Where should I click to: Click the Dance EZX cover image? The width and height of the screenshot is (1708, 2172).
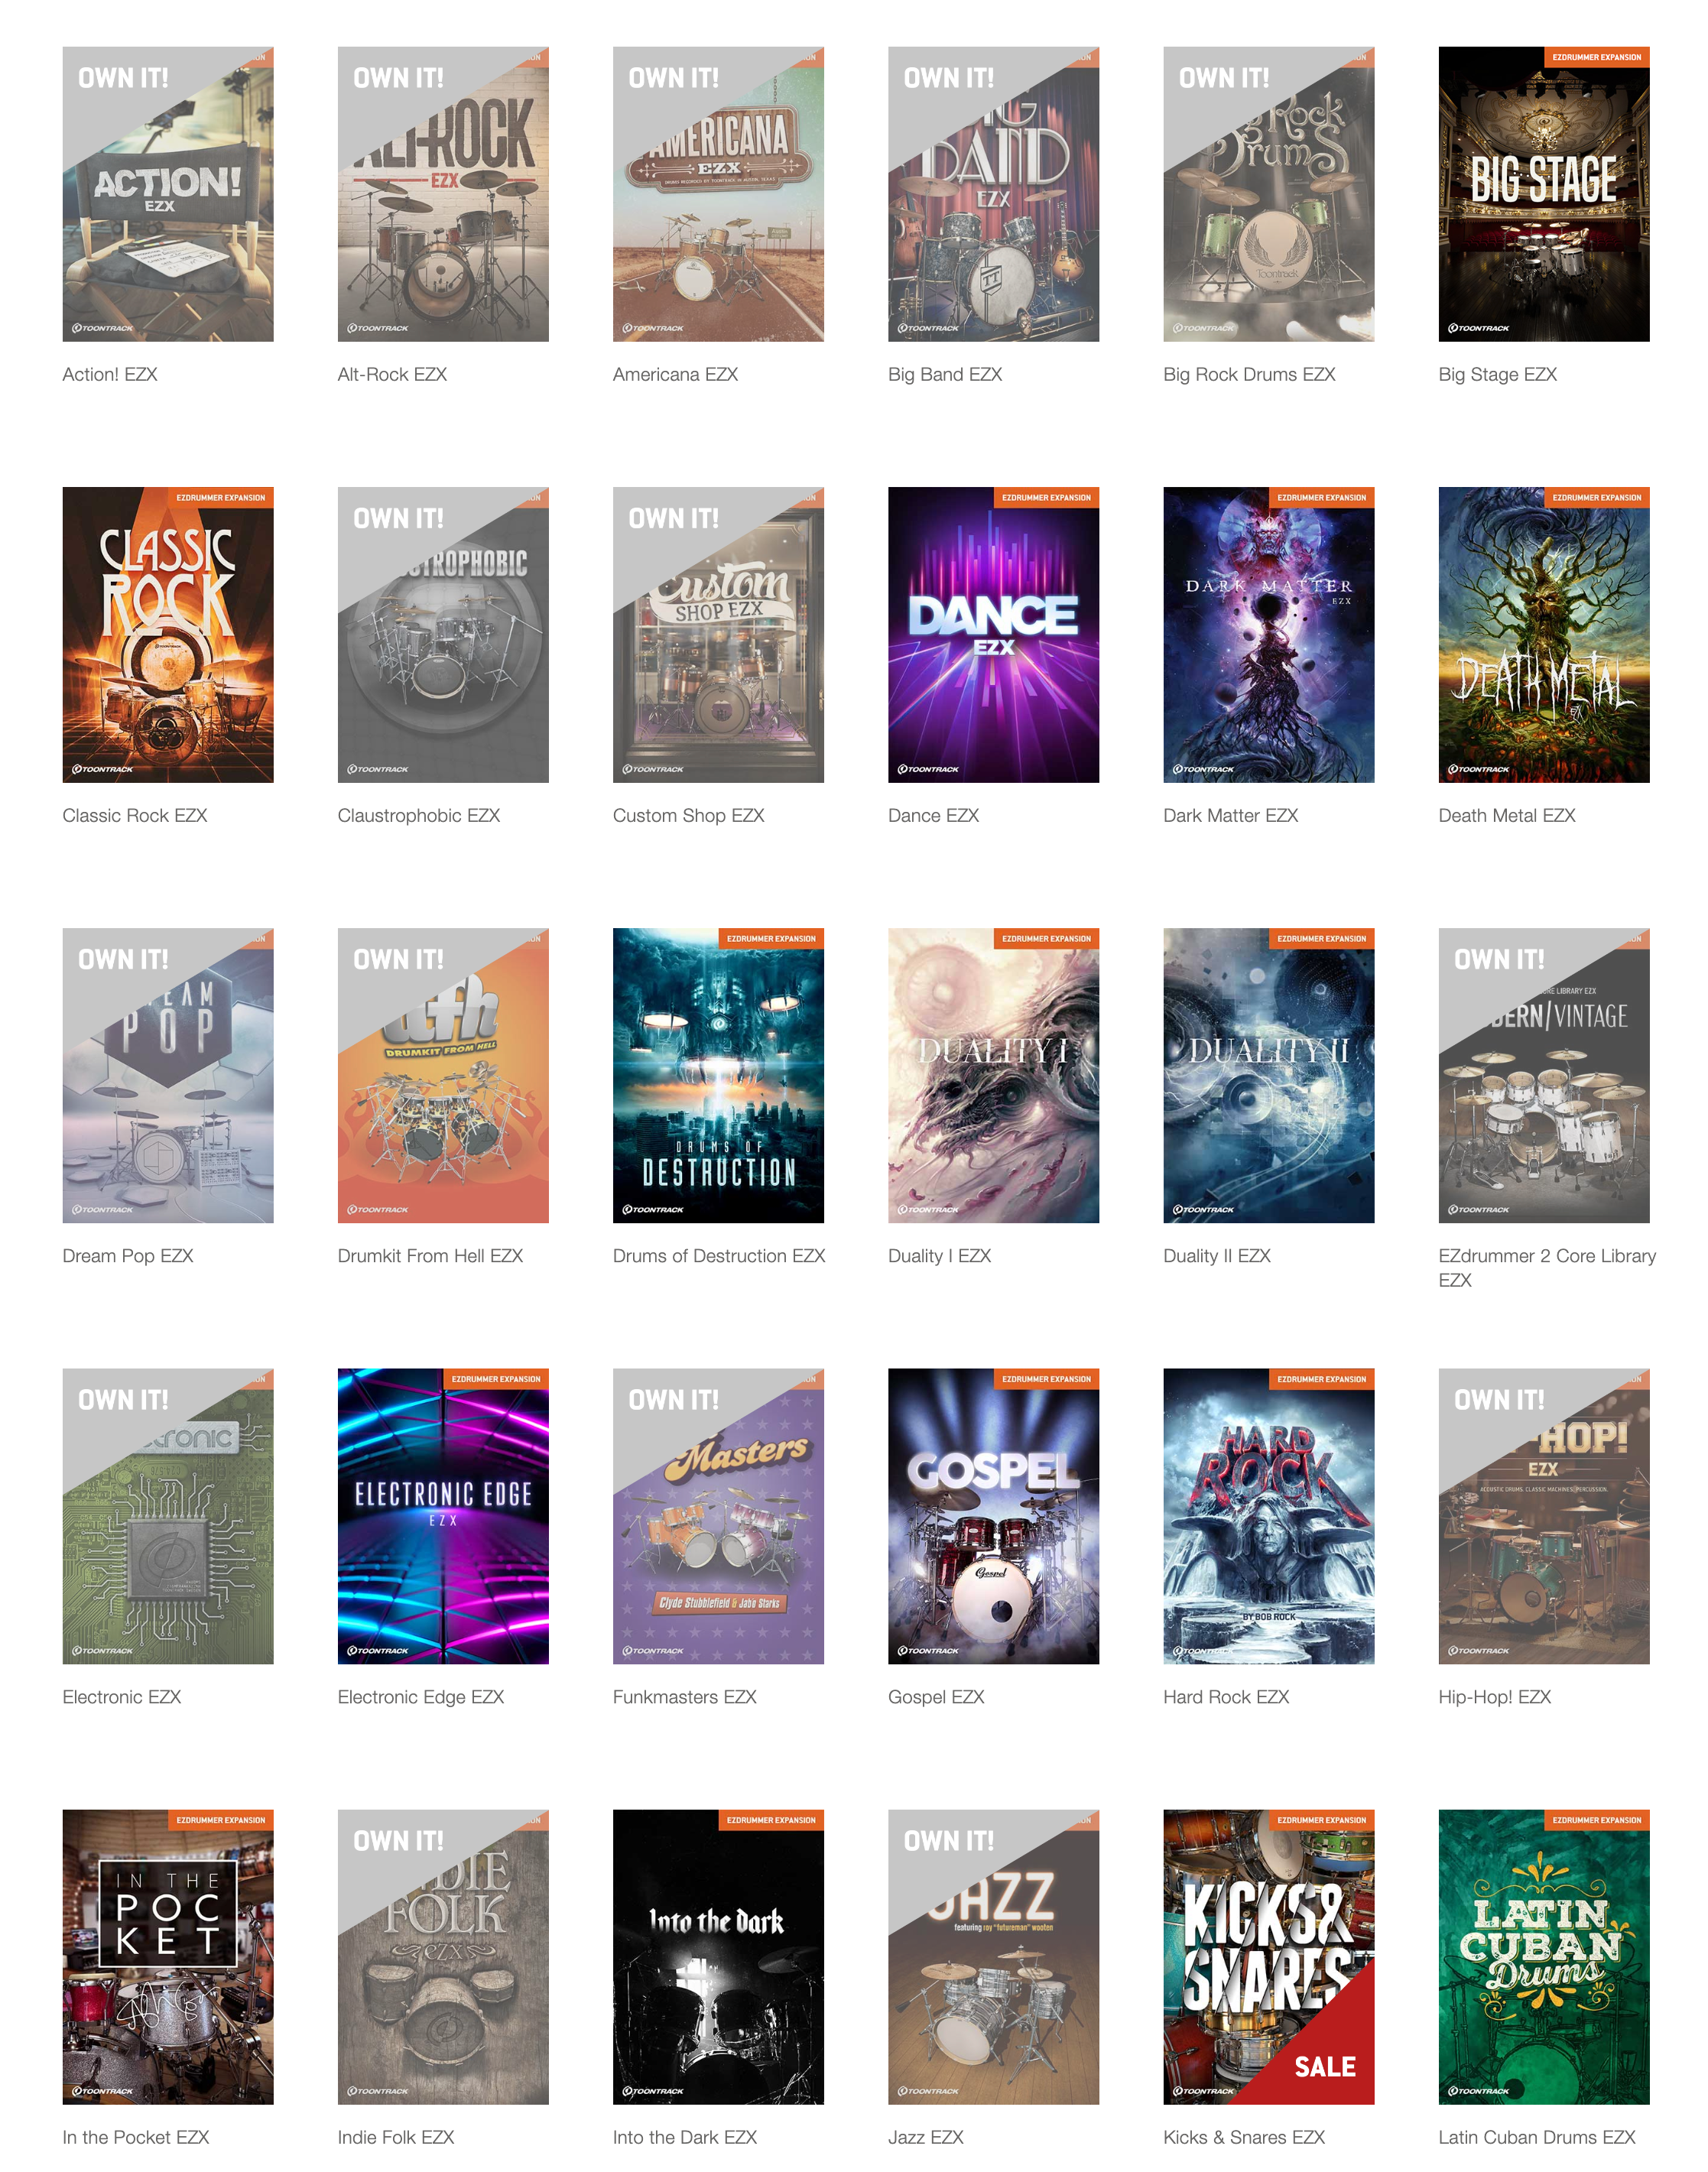993,634
